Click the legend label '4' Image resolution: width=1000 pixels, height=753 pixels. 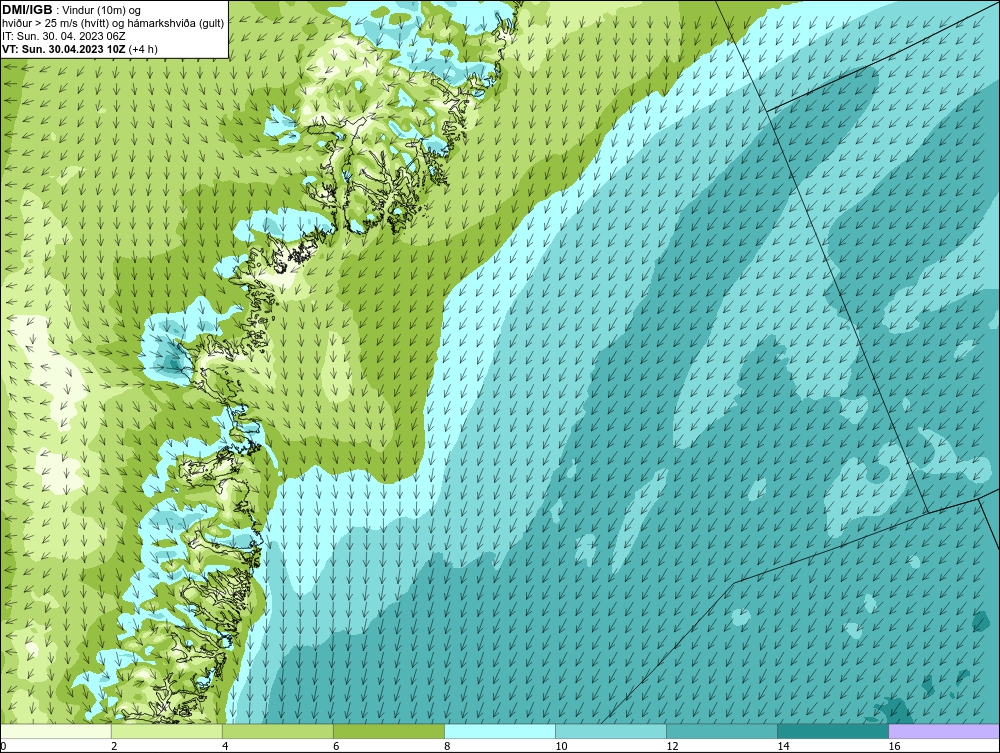(x=225, y=746)
